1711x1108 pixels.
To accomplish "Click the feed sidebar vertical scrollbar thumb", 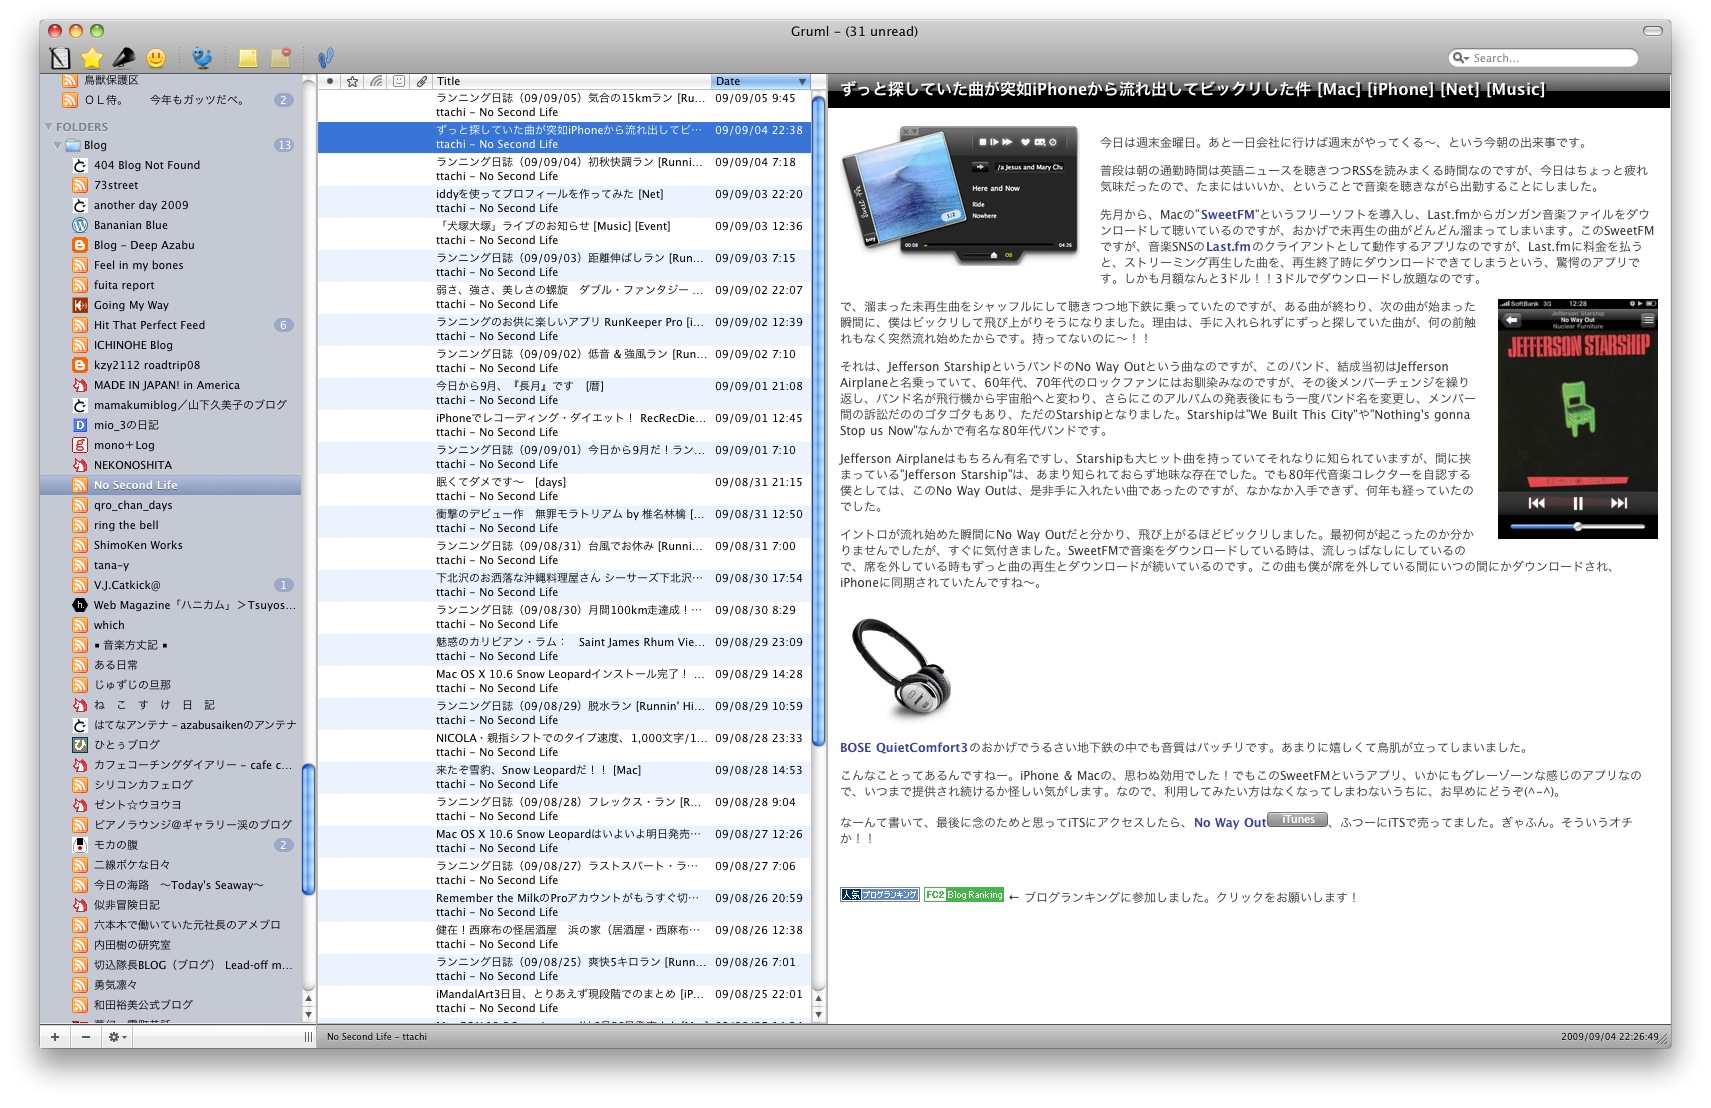I will tap(308, 830).
